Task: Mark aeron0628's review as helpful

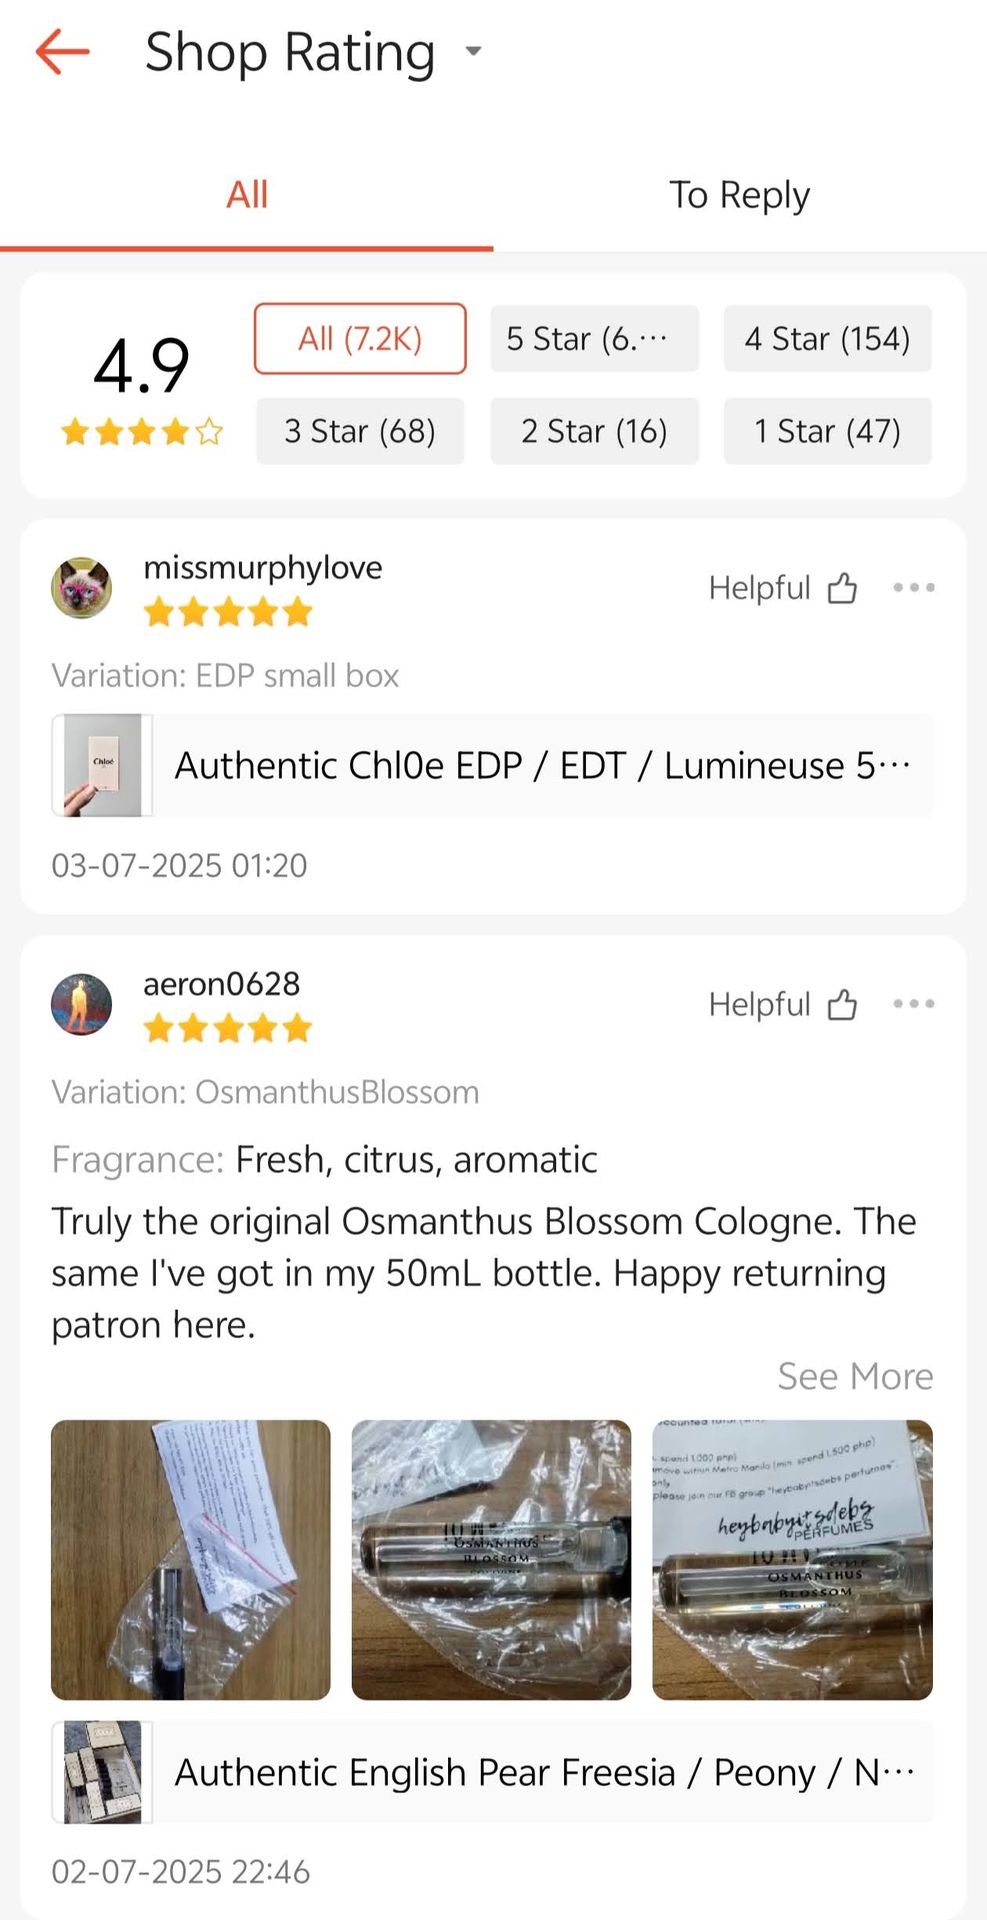Action: click(842, 1004)
